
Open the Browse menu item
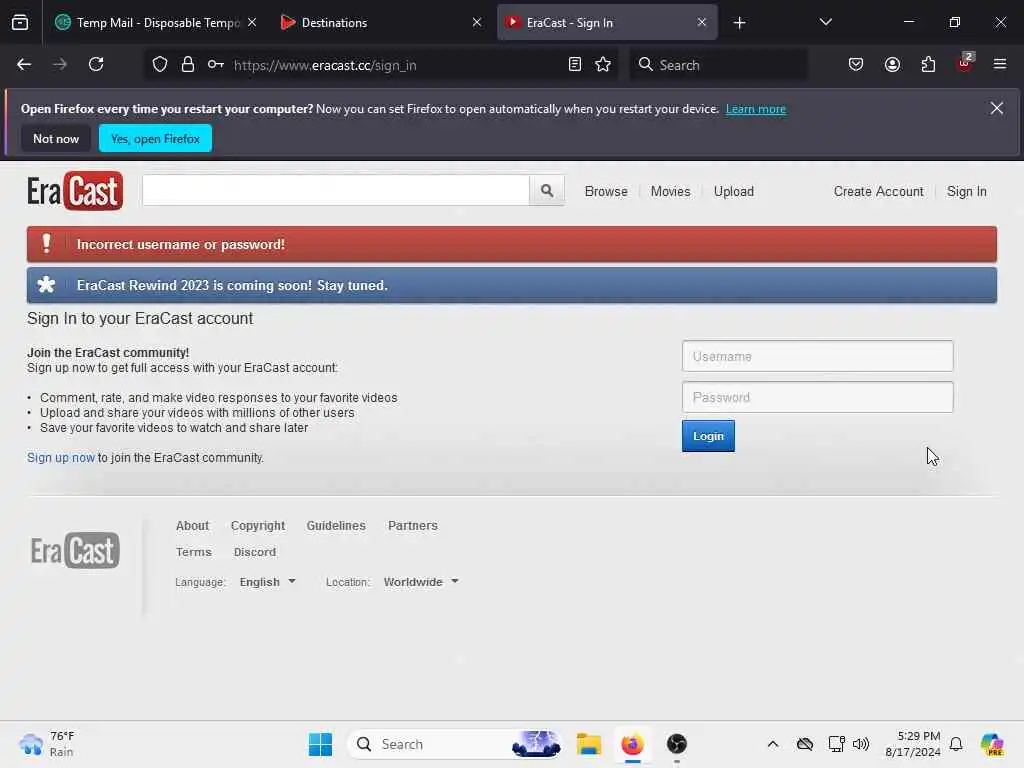(x=606, y=191)
